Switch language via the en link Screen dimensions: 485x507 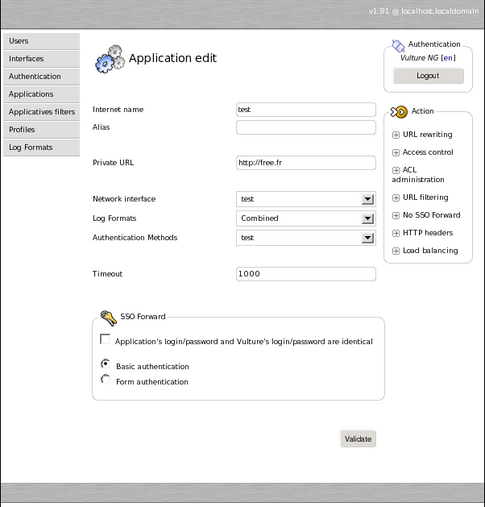point(448,58)
